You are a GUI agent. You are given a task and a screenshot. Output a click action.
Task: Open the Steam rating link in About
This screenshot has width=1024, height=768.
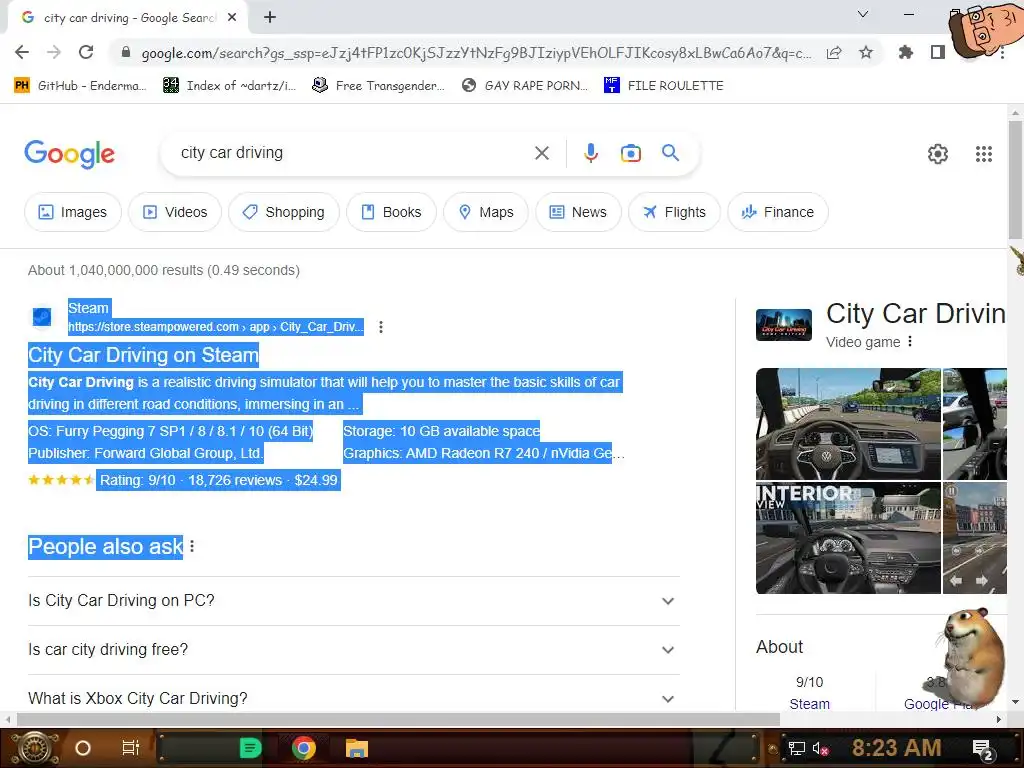point(809,704)
